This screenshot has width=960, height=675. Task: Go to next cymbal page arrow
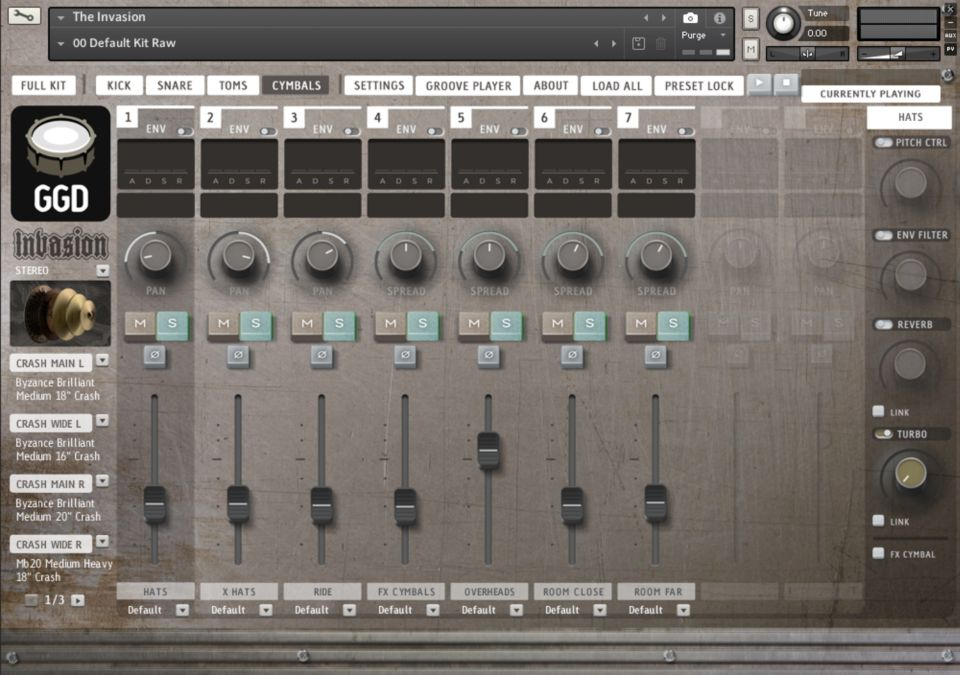pyautogui.click(x=78, y=600)
